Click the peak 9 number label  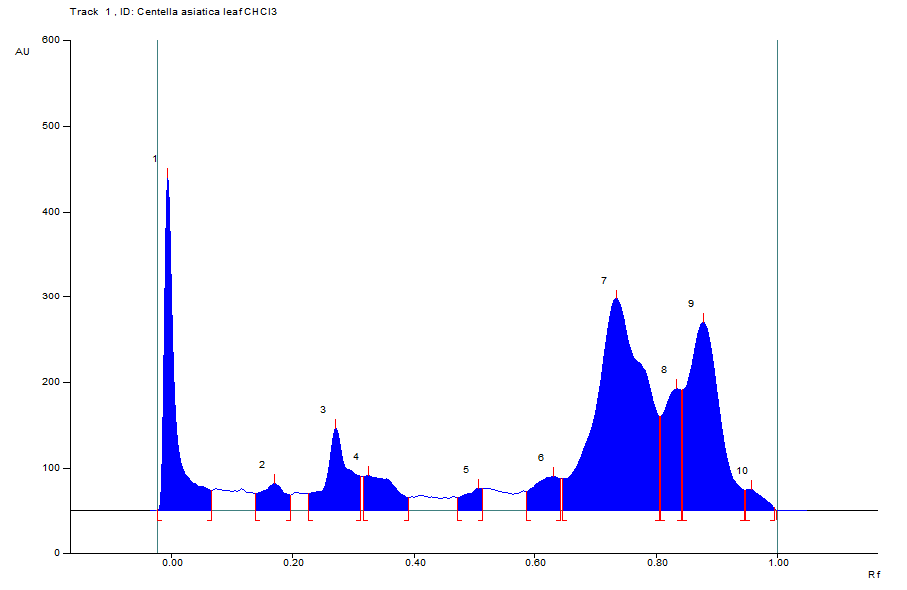click(690, 303)
